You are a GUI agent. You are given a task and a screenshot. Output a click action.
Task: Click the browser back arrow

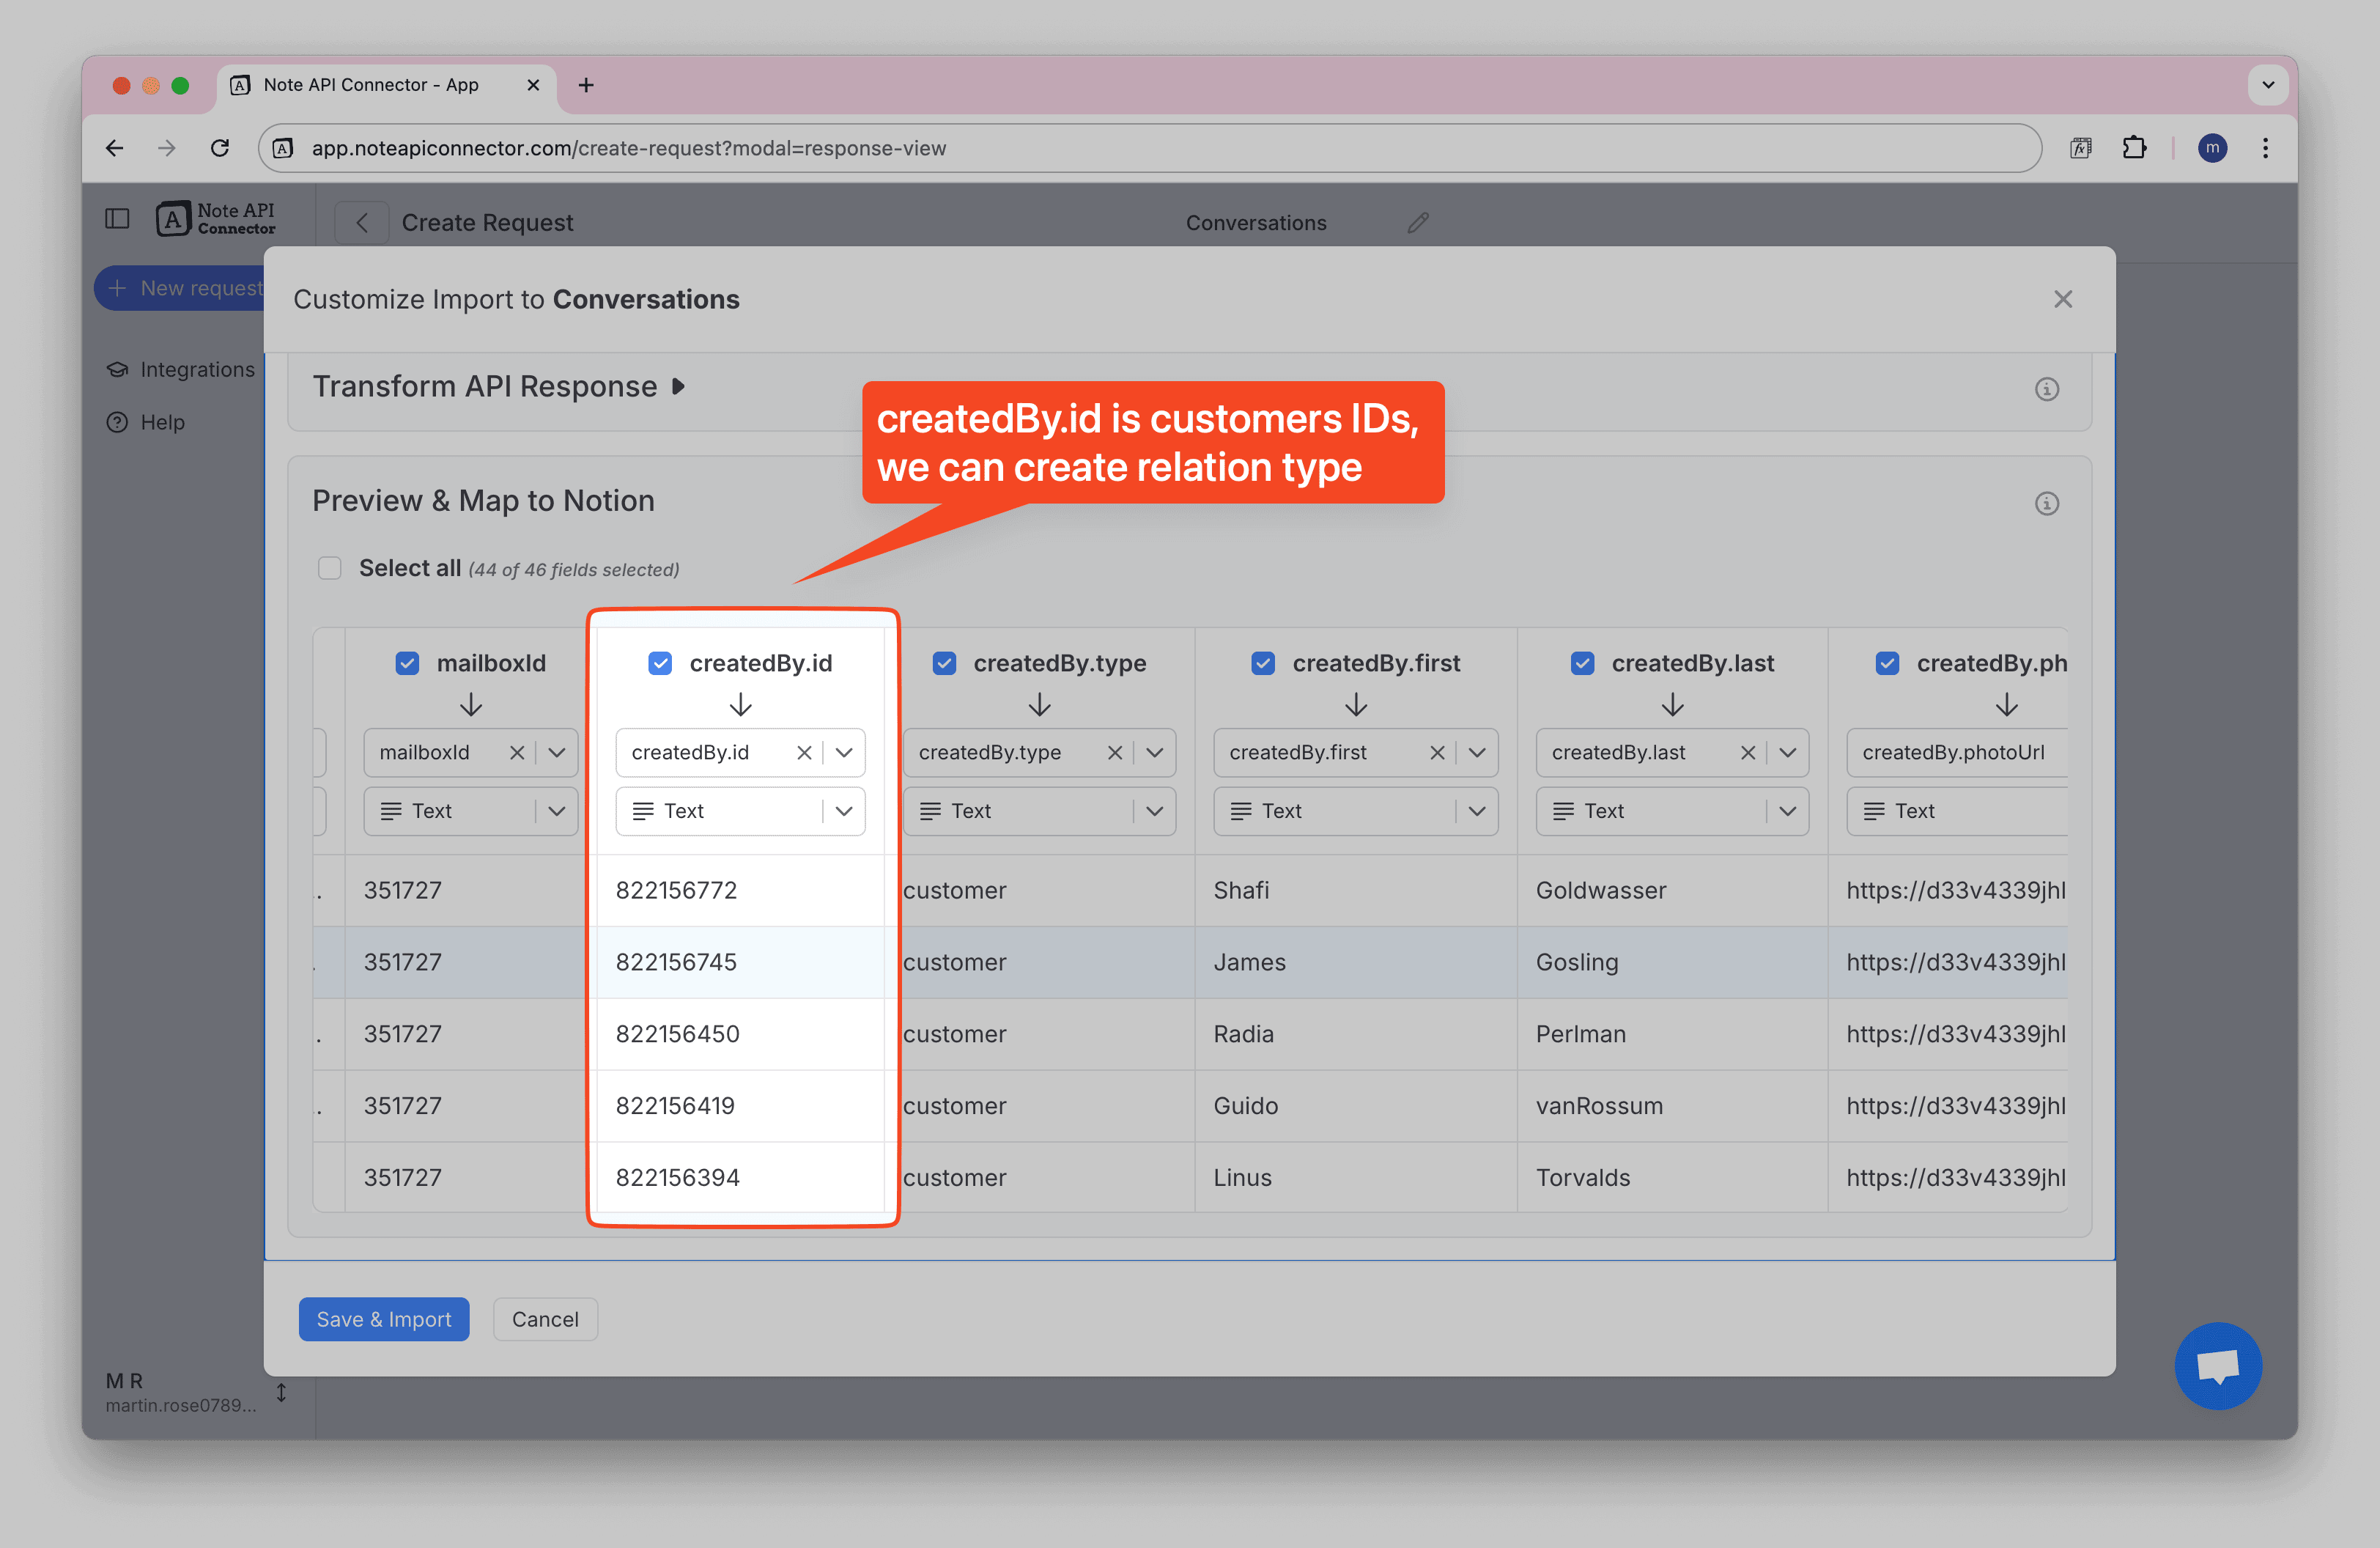pos(115,148)
